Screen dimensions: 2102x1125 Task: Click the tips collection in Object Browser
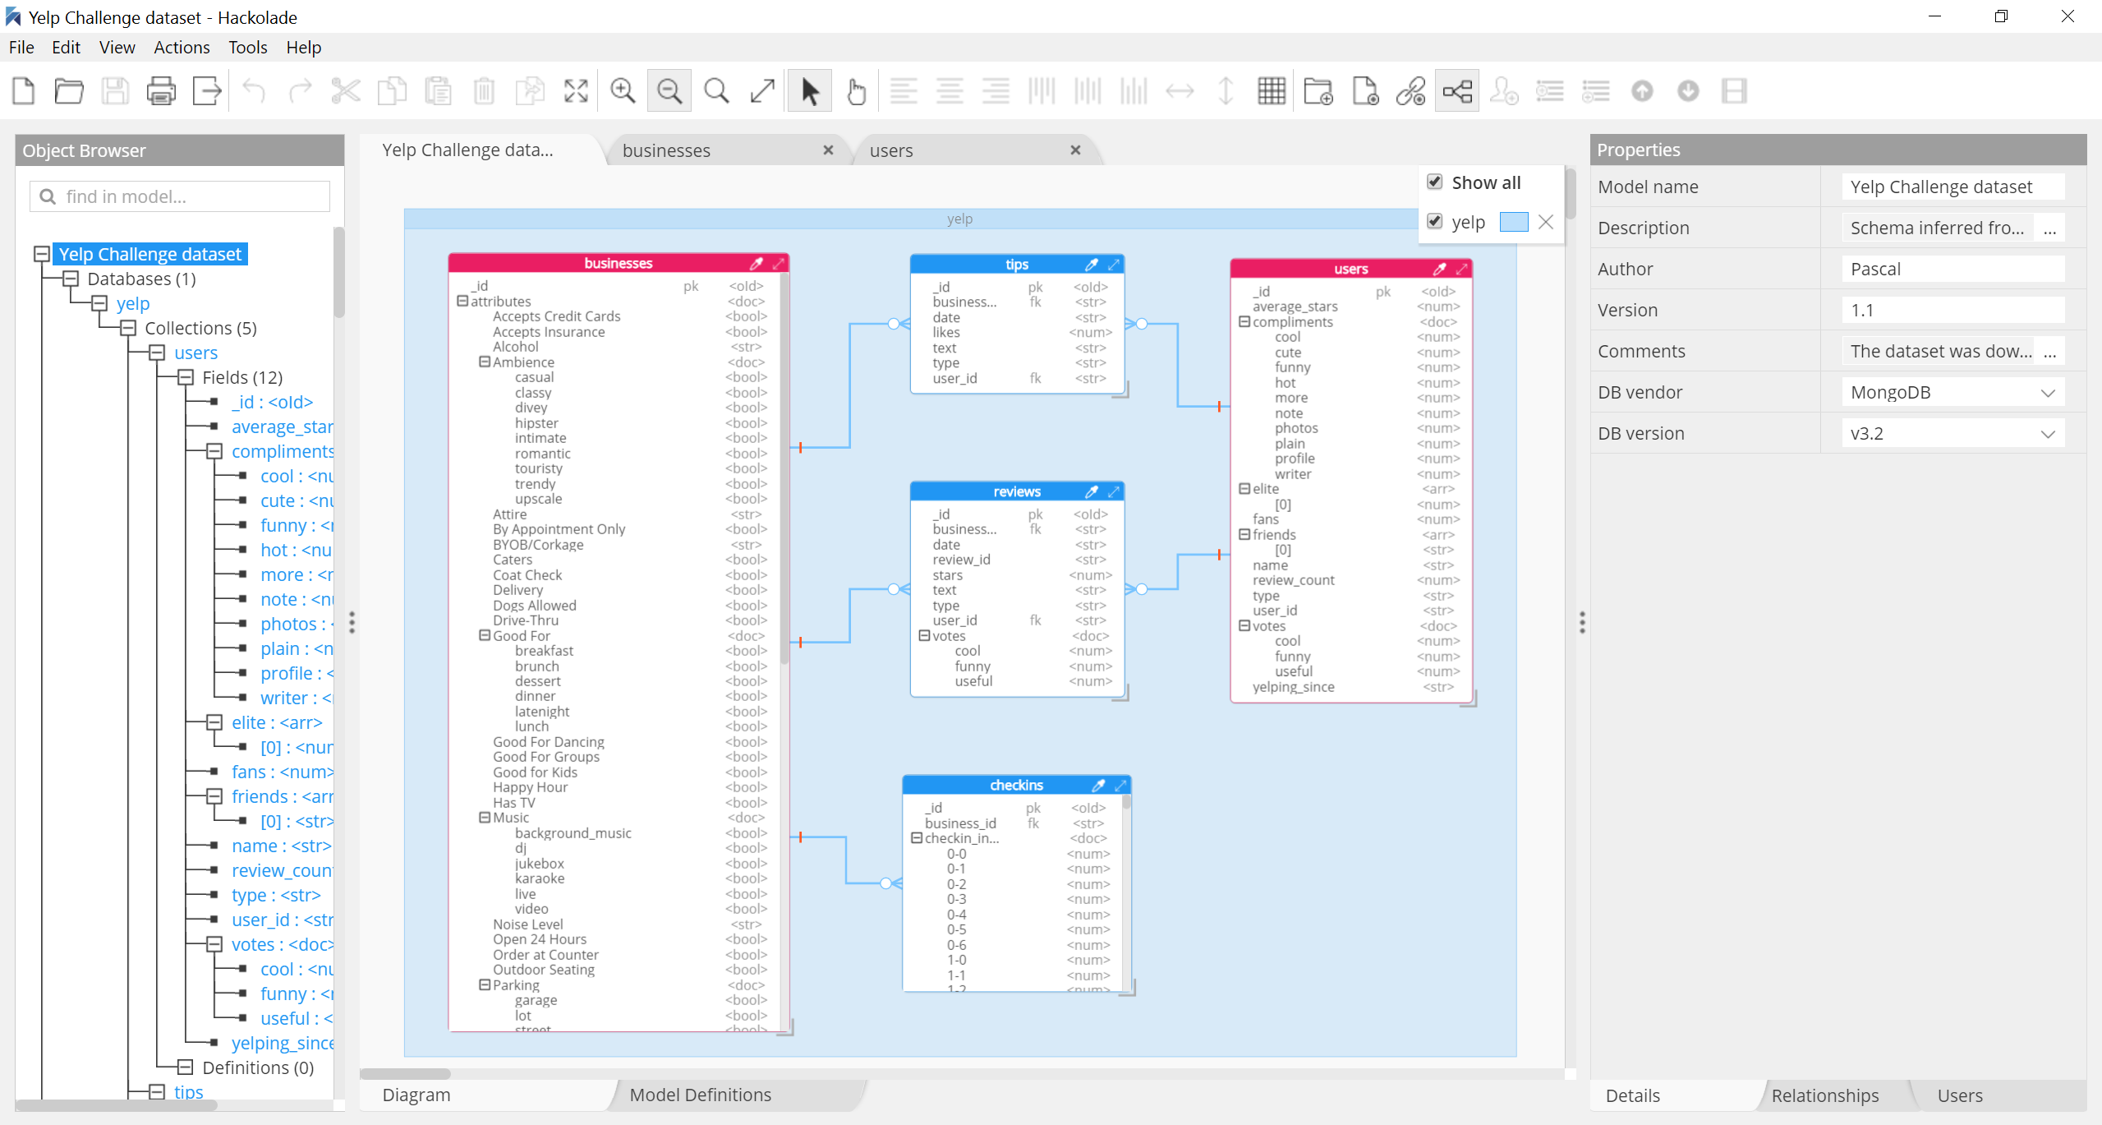(x=184, y=1099)
